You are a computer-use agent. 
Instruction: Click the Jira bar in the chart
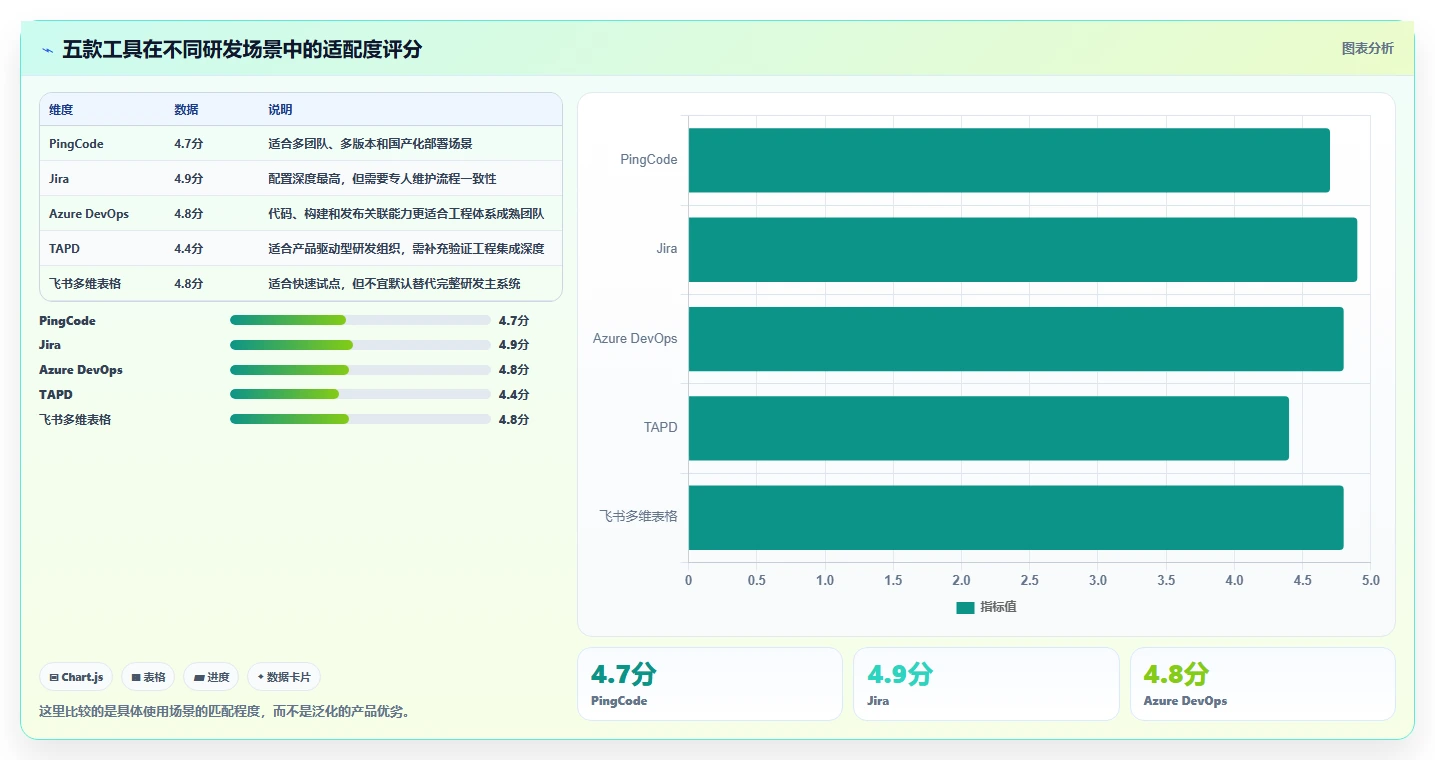click(x=1022, y=249)
